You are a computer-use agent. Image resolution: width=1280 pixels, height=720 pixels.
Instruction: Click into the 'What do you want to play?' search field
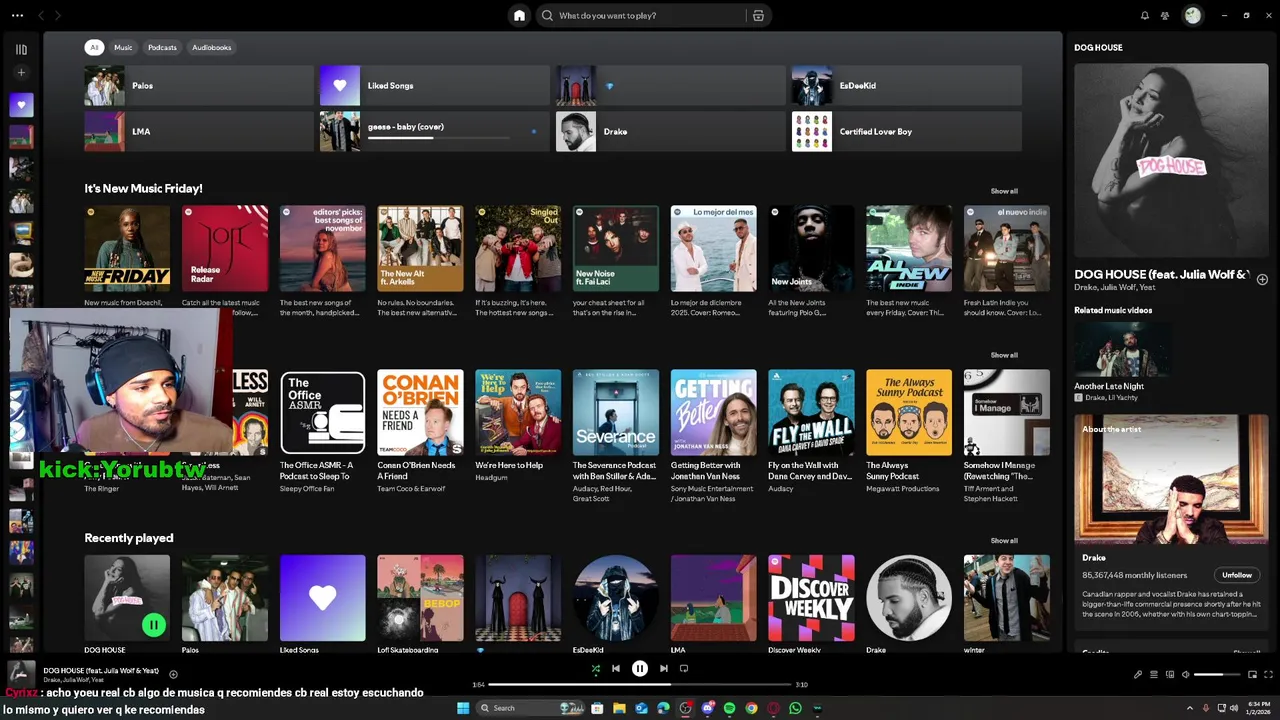click(x=650, y=15)
